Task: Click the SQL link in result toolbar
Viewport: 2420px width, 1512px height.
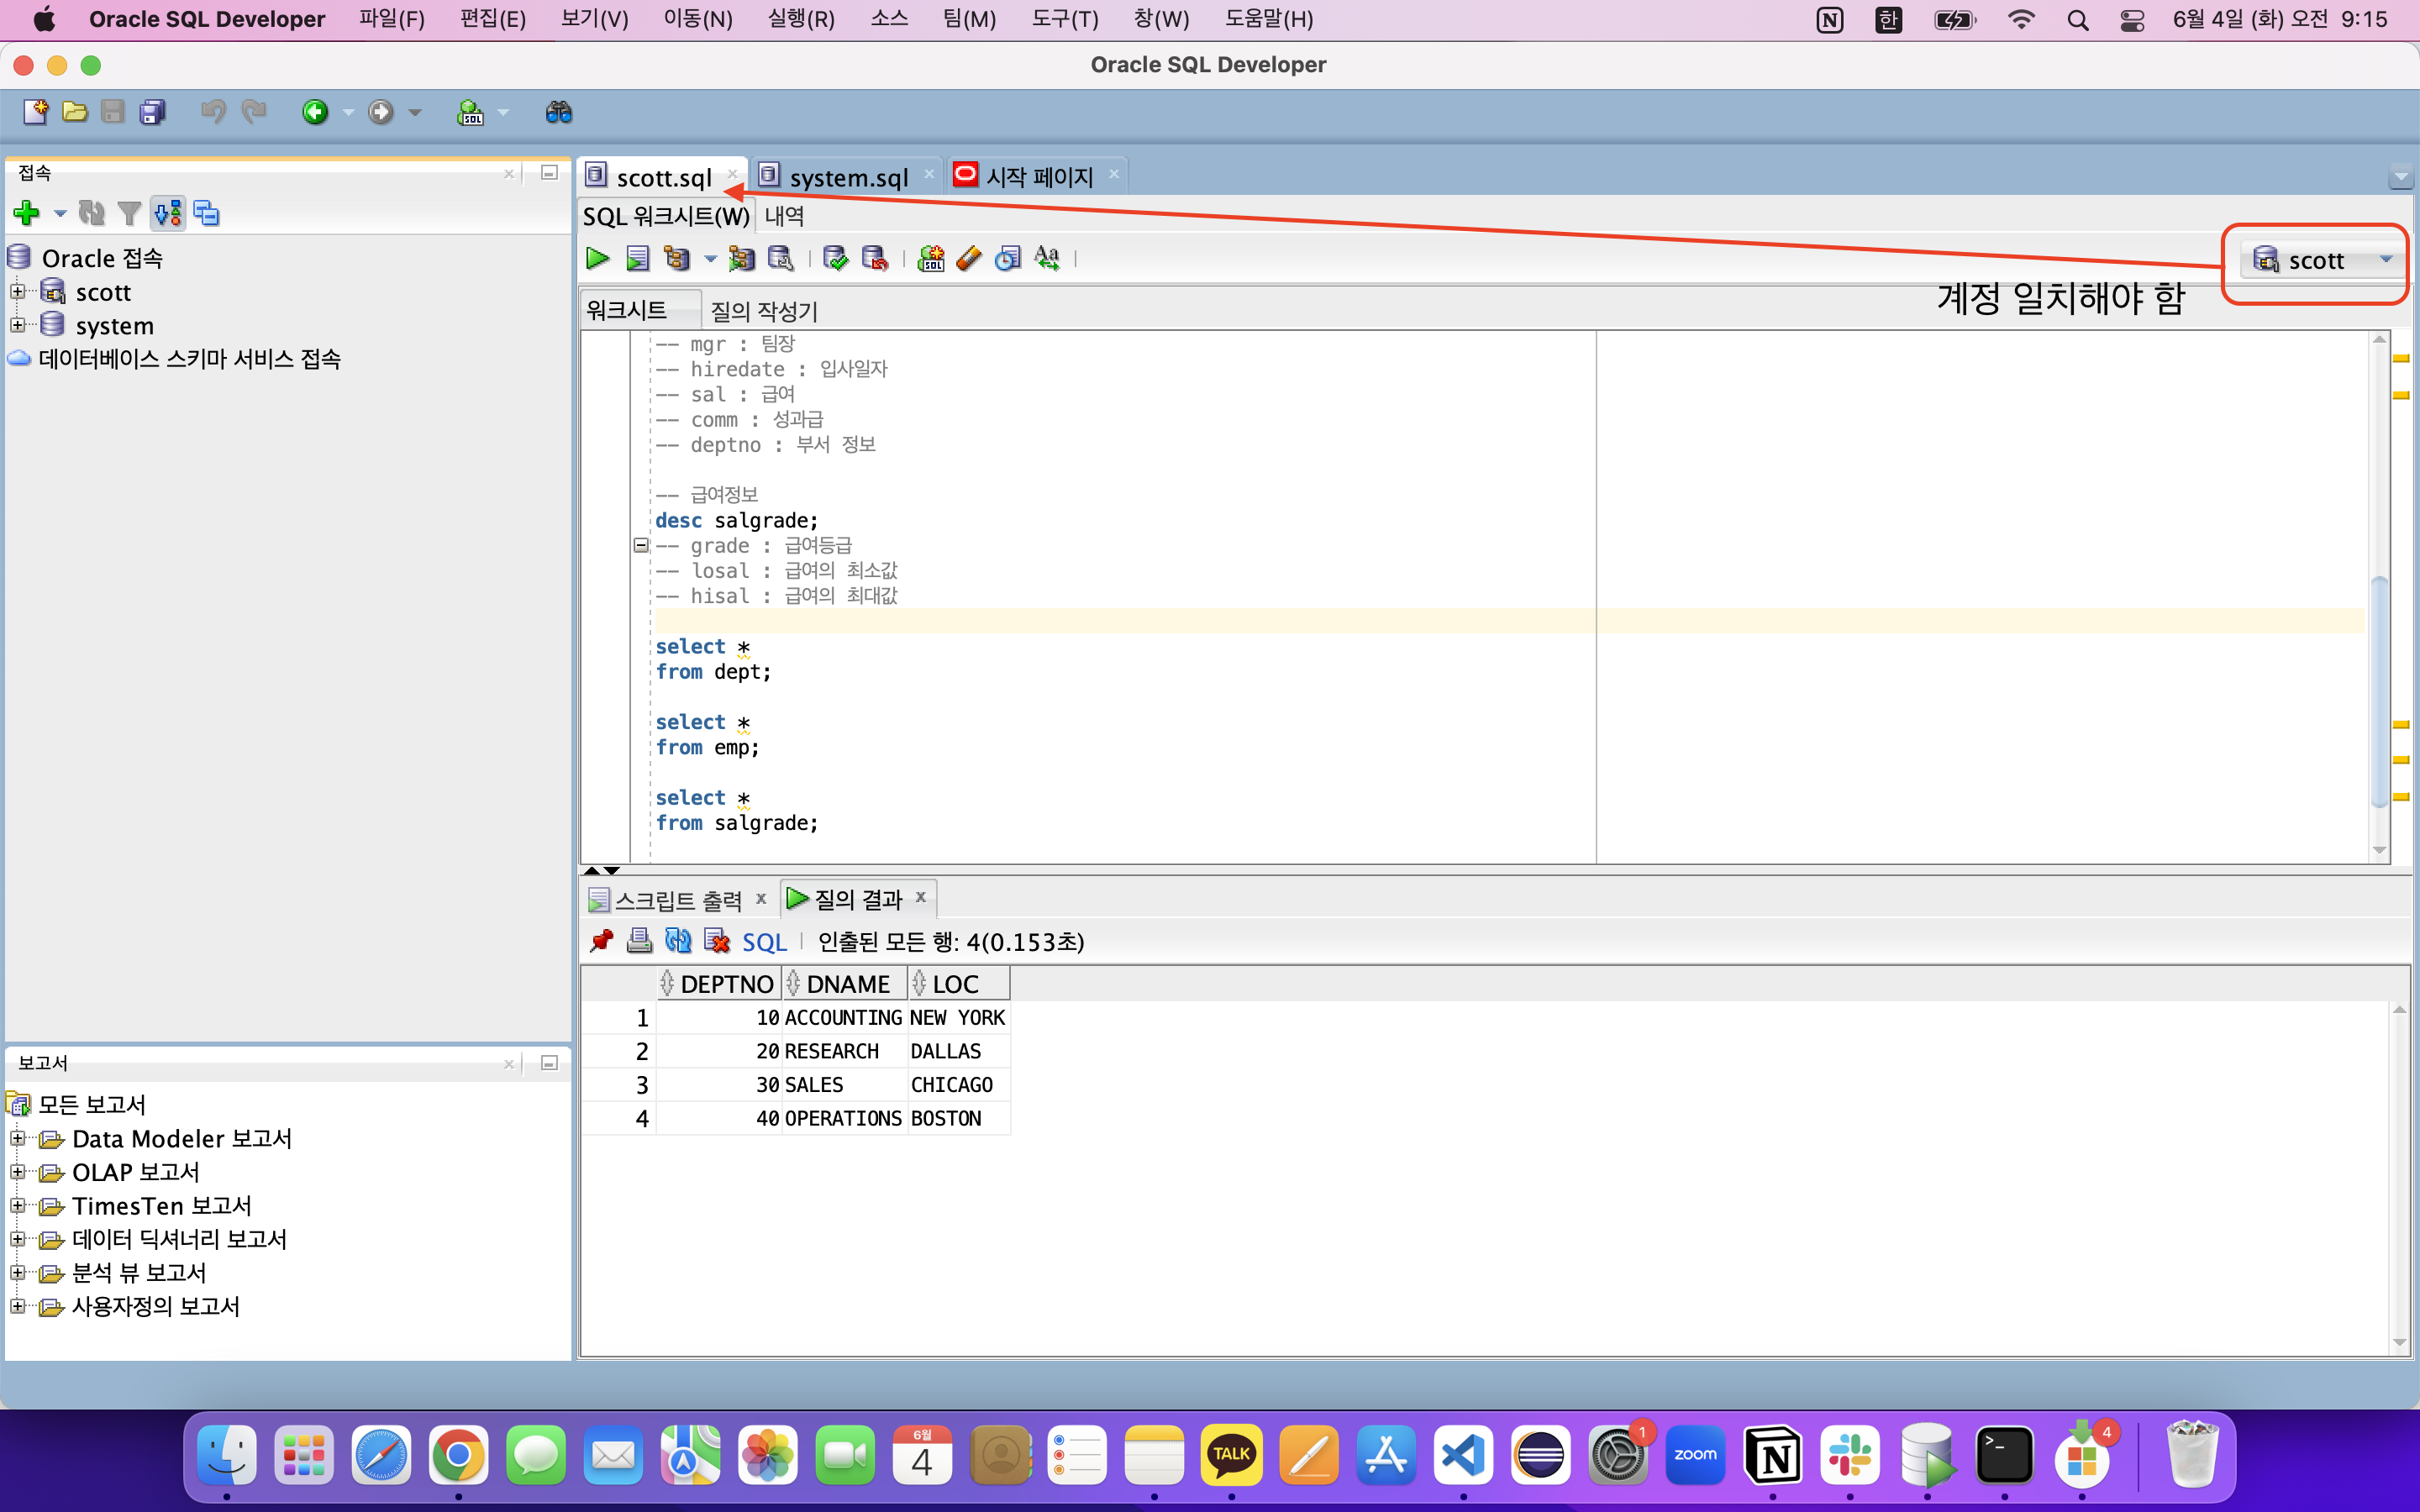Action: pyautogui.click(x=764, y=942)
